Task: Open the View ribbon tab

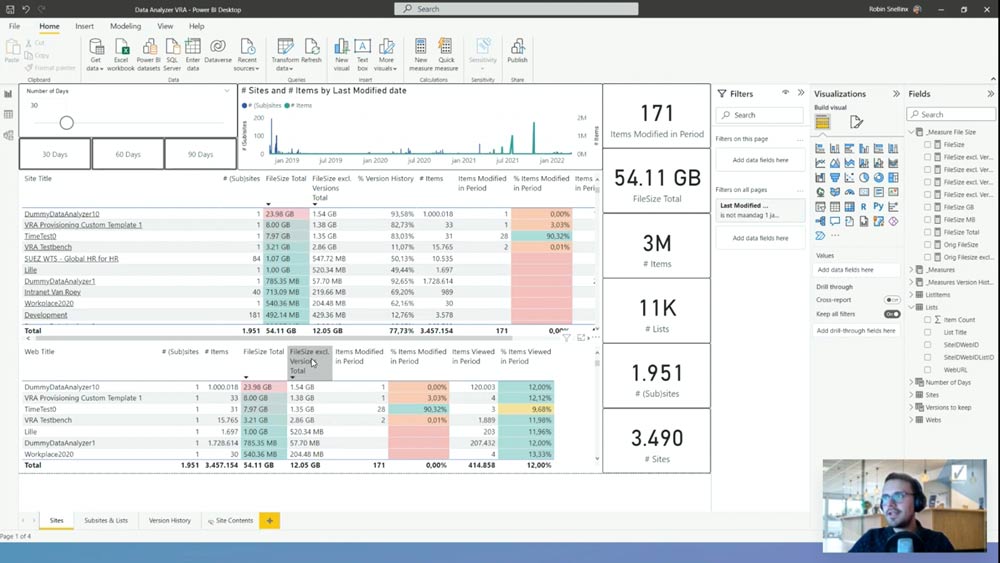Action: [165, 26]
